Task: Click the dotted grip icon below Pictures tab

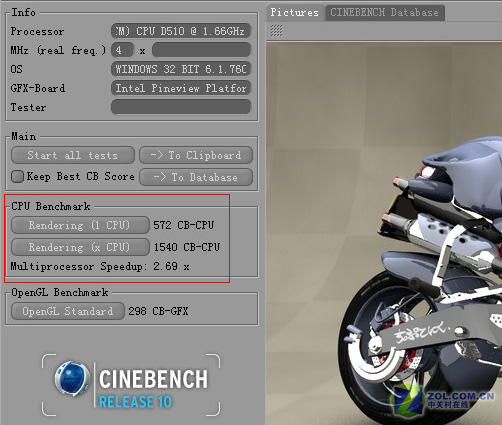Action: click(276, 31)
